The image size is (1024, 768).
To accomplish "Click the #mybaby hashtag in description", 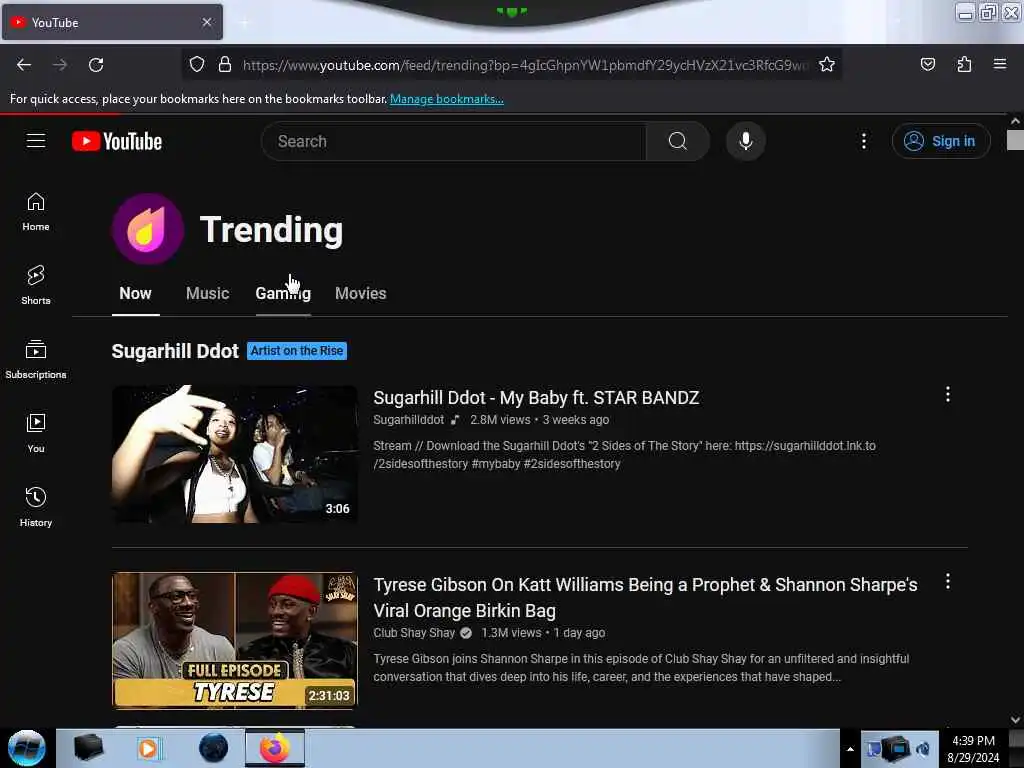I will click(496, 464).
